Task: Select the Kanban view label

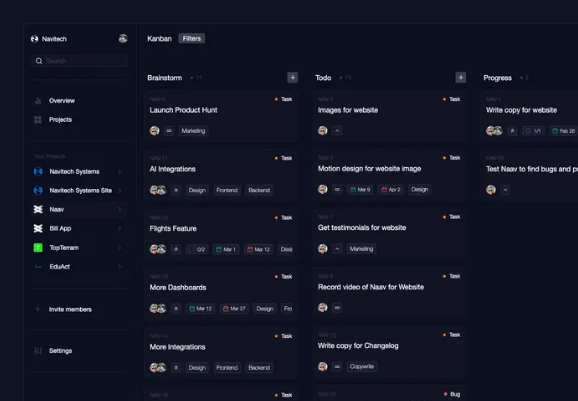Action: click(x=159, y=39)
